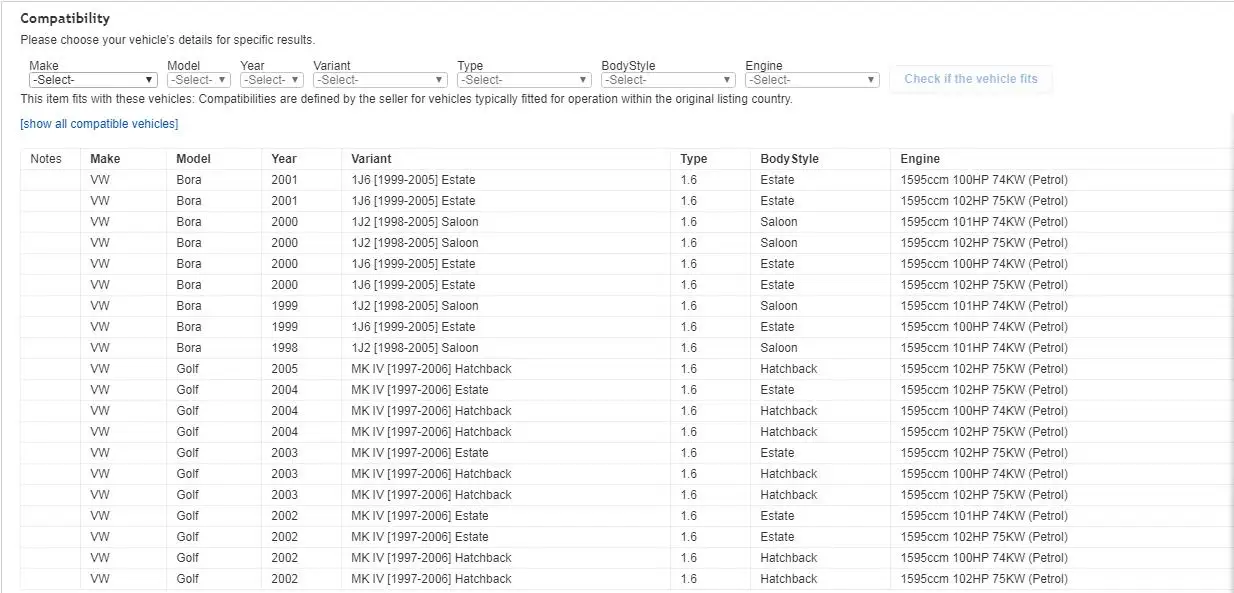The image size is (1234, 593).
Task: Open the BodyStyle dropdown
Action: (x=668, y=80)
